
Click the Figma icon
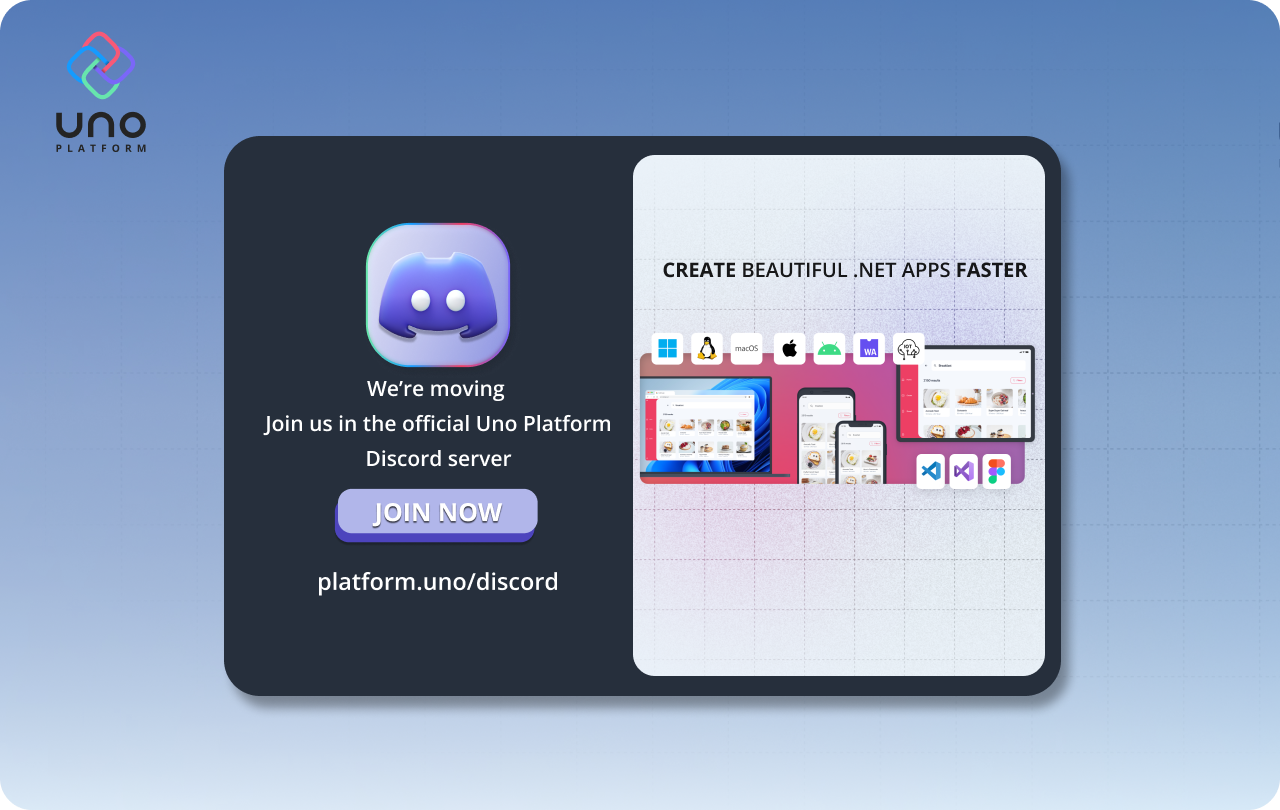pyautogui.click(x=996, y=471)
